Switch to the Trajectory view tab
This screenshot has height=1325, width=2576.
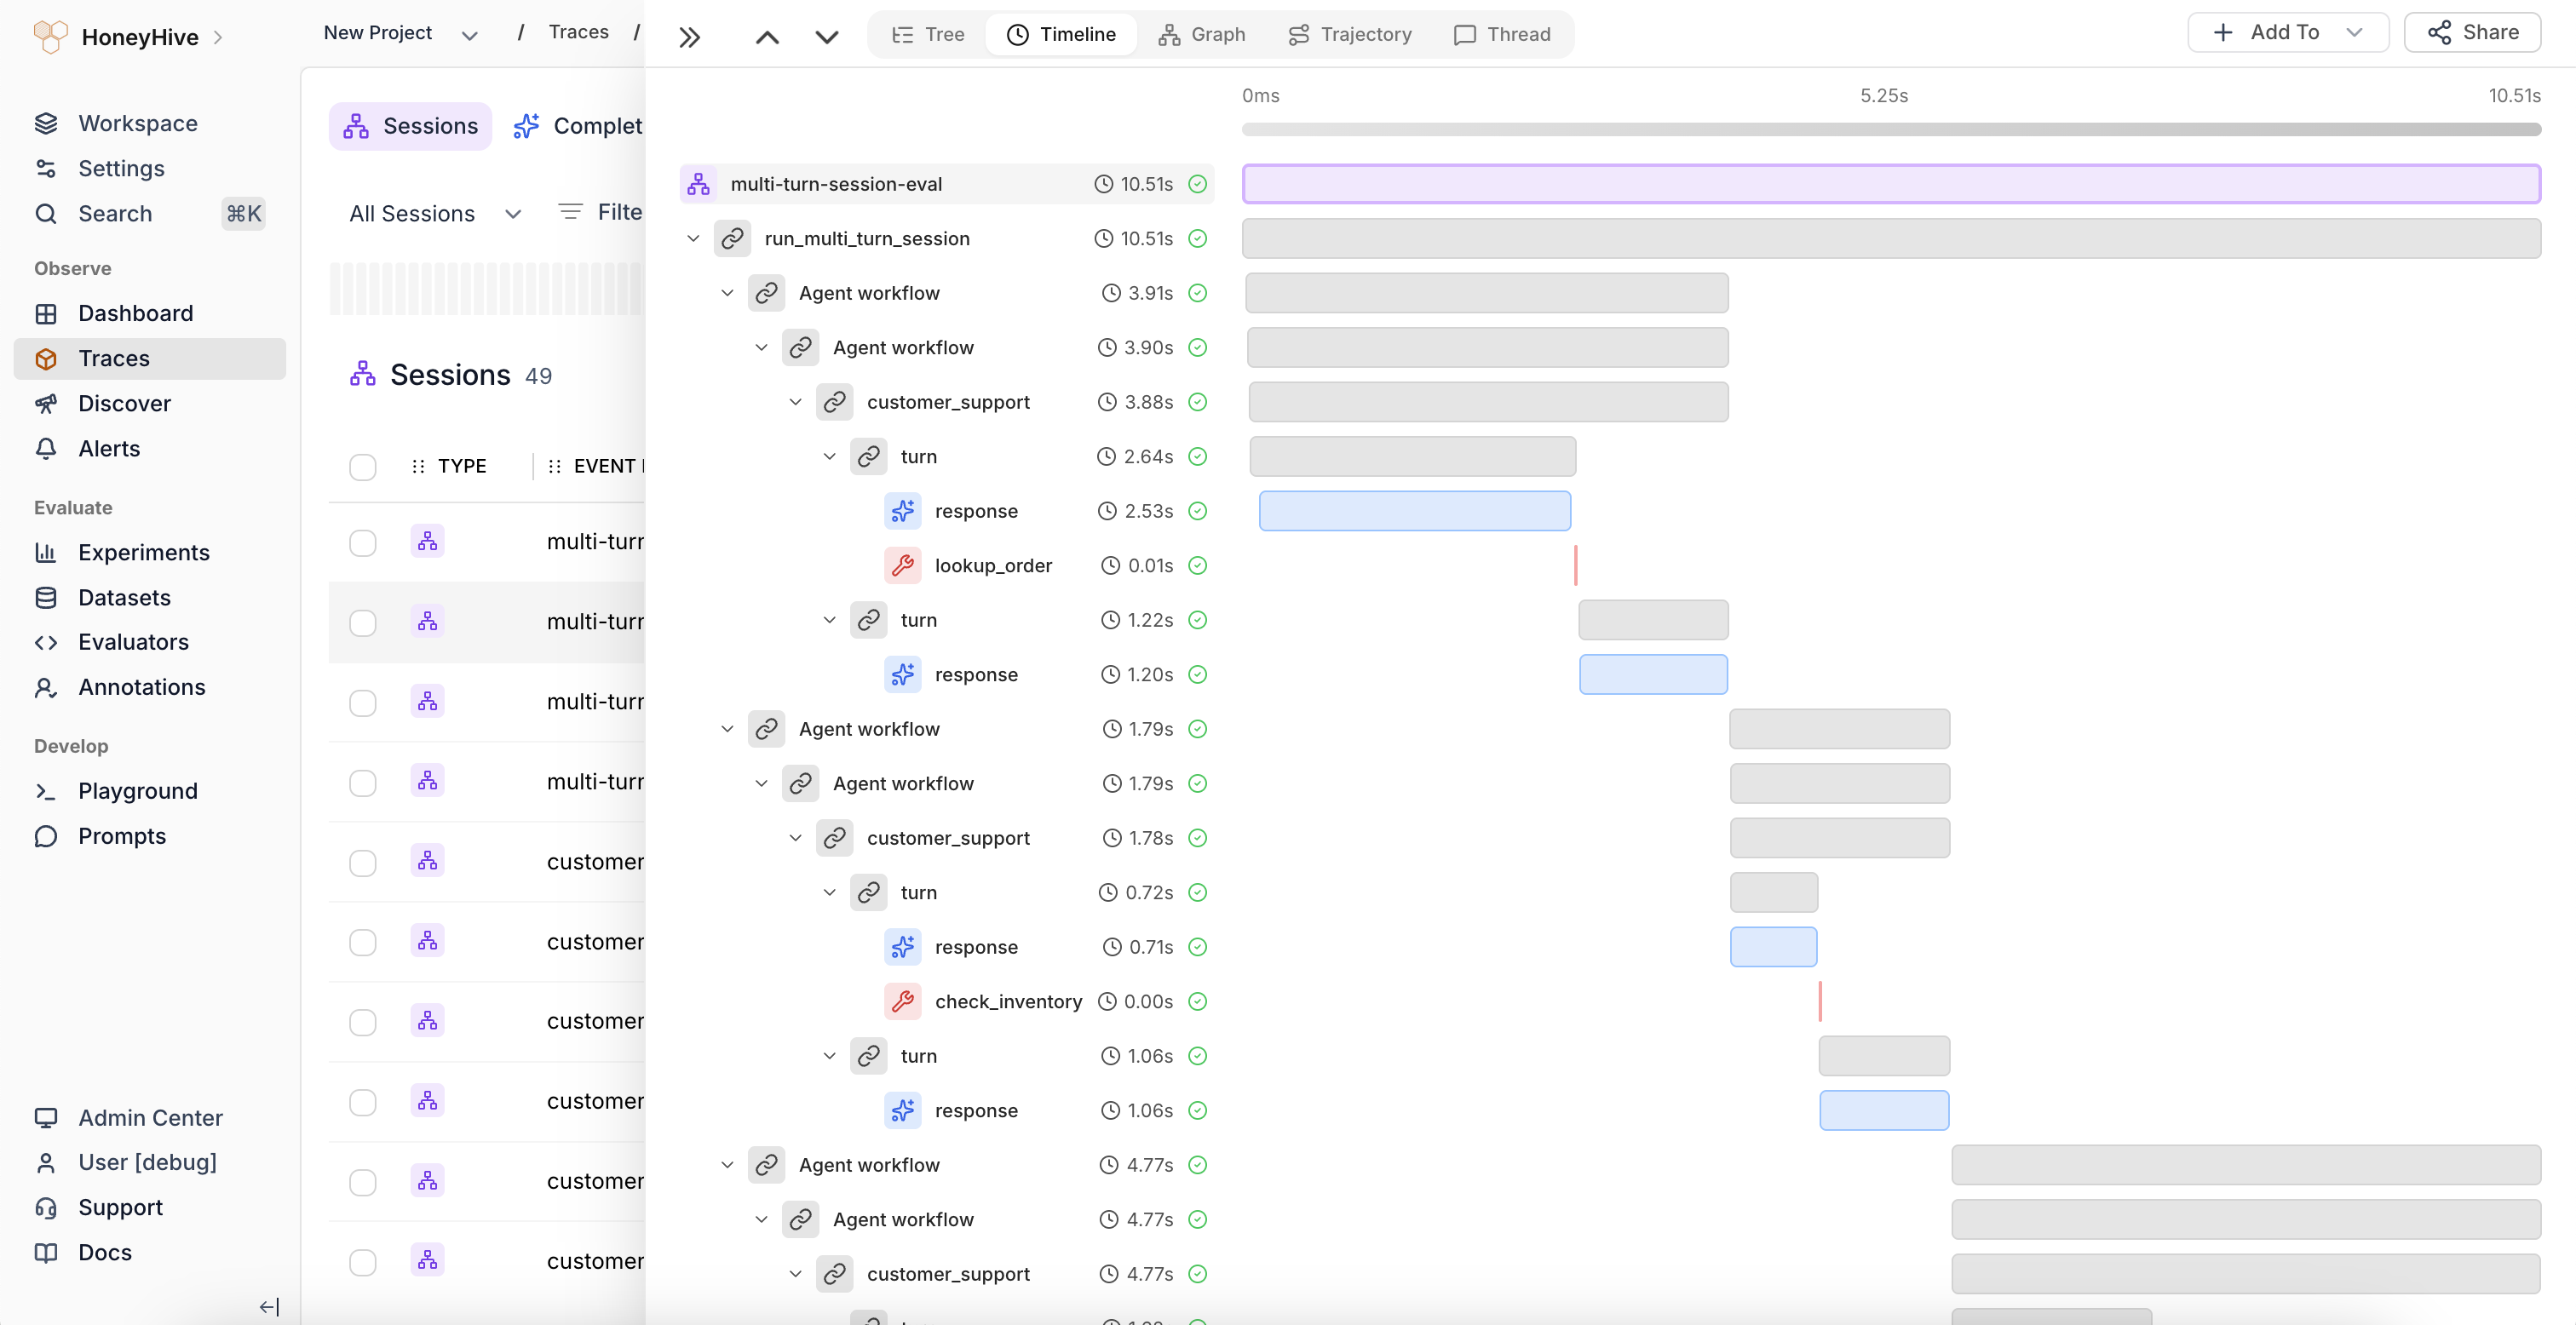tap(1349, 34)
